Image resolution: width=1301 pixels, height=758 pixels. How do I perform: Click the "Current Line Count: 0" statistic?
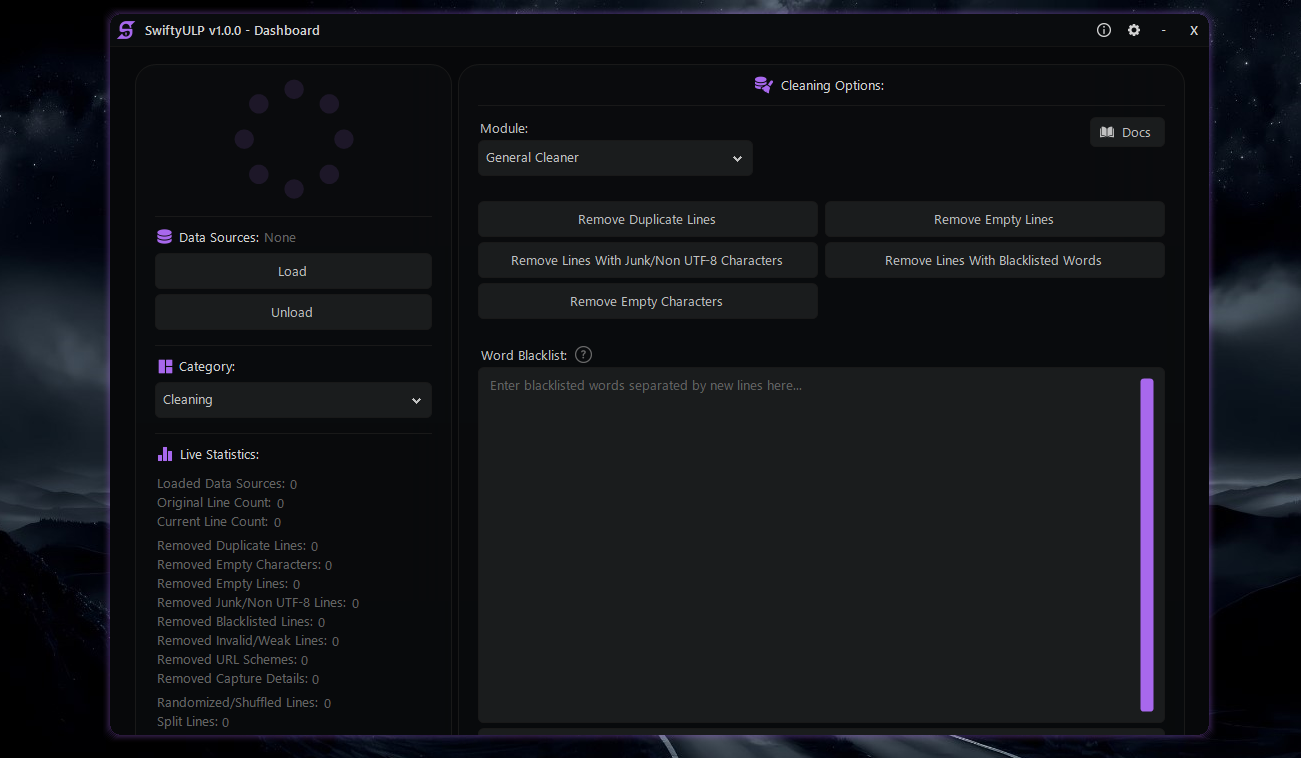click(x=219, y=522)
